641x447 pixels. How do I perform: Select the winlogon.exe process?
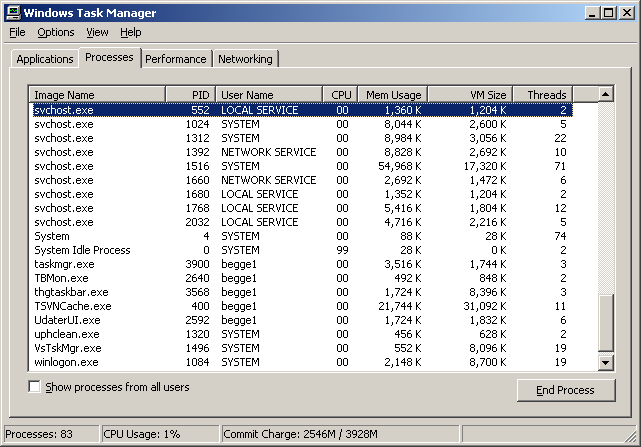pos(302,362)
